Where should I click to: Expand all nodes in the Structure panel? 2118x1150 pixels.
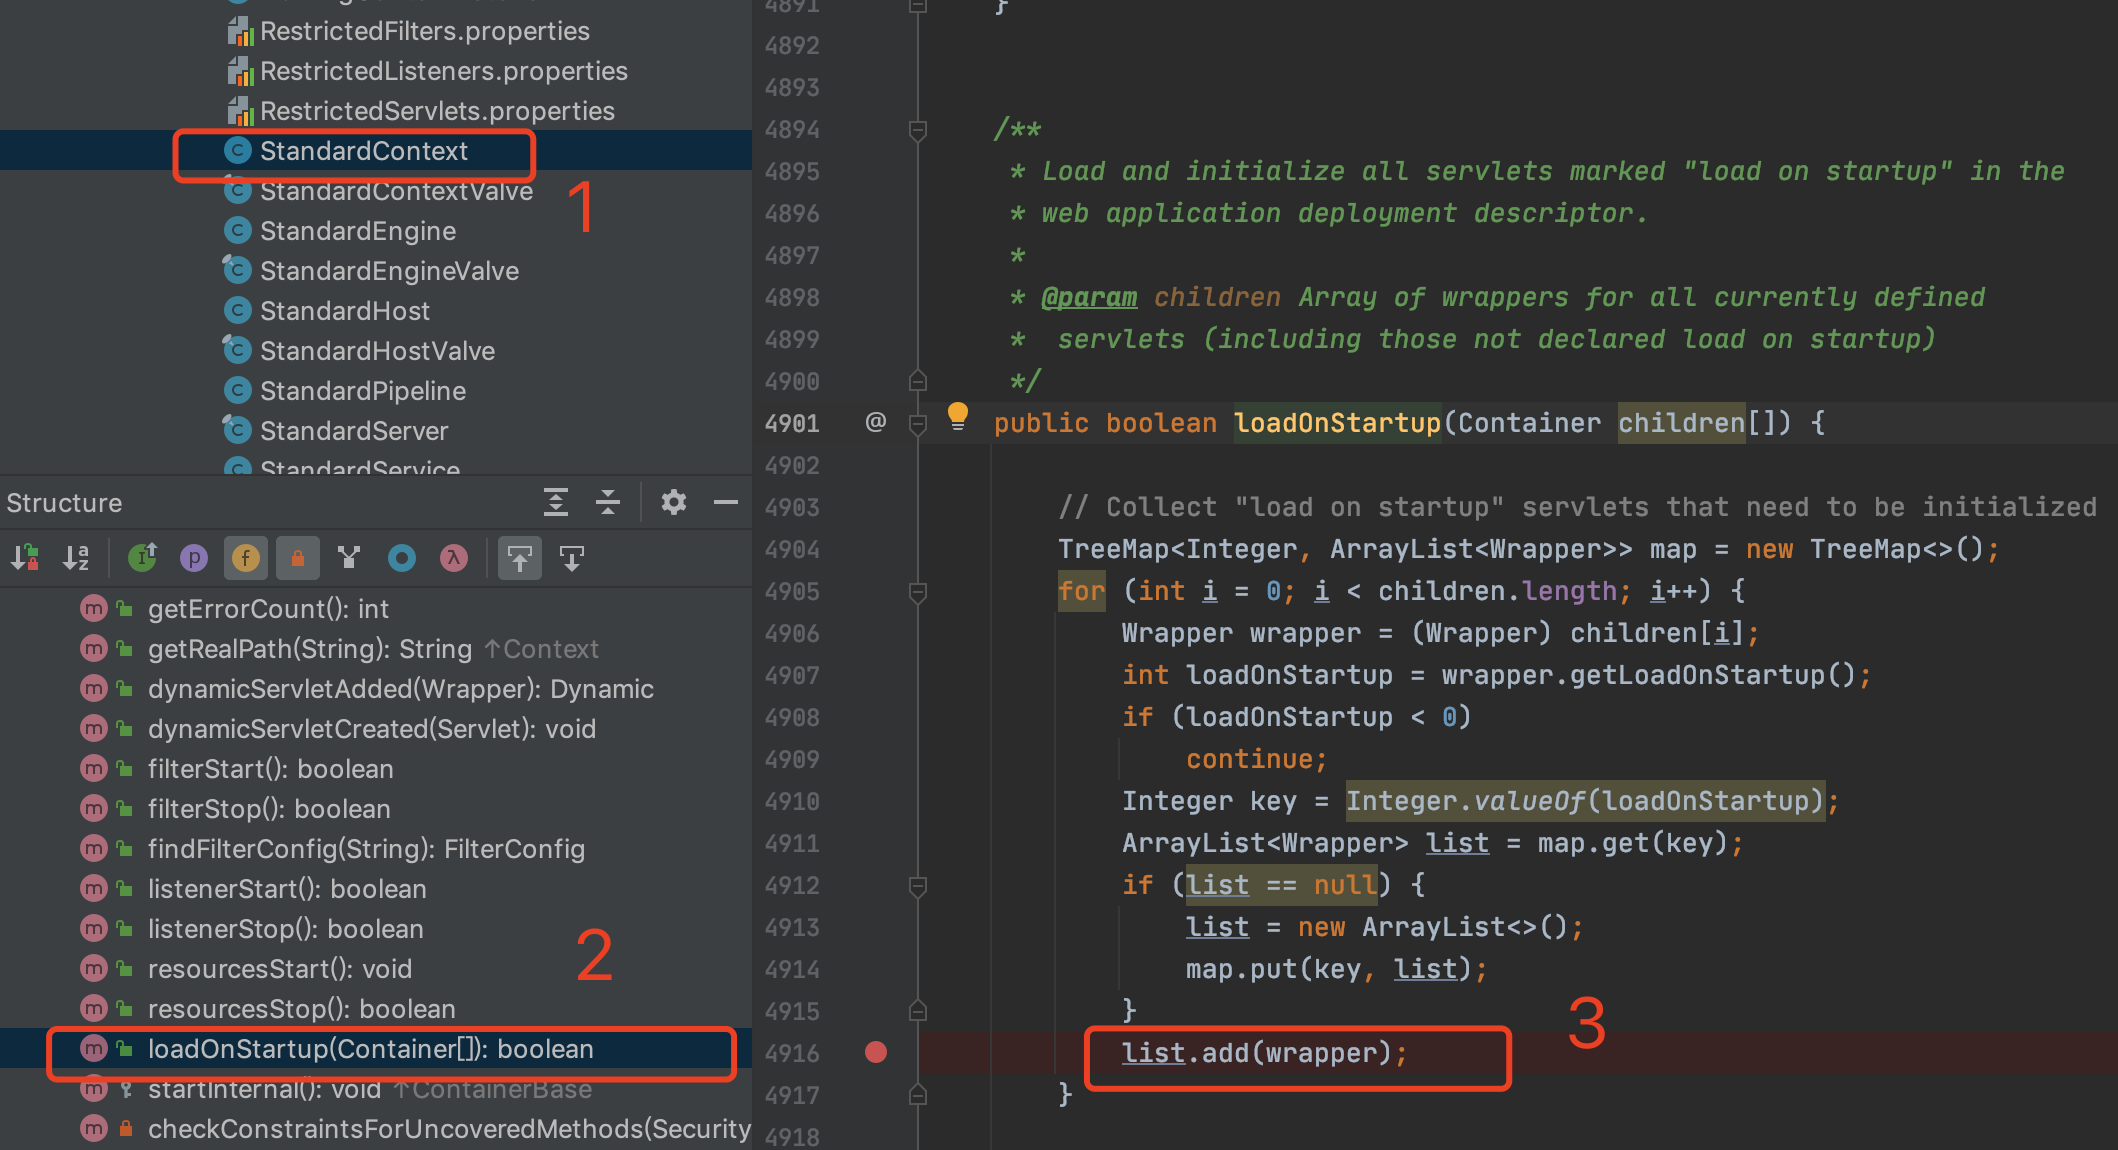click(556, 502)
